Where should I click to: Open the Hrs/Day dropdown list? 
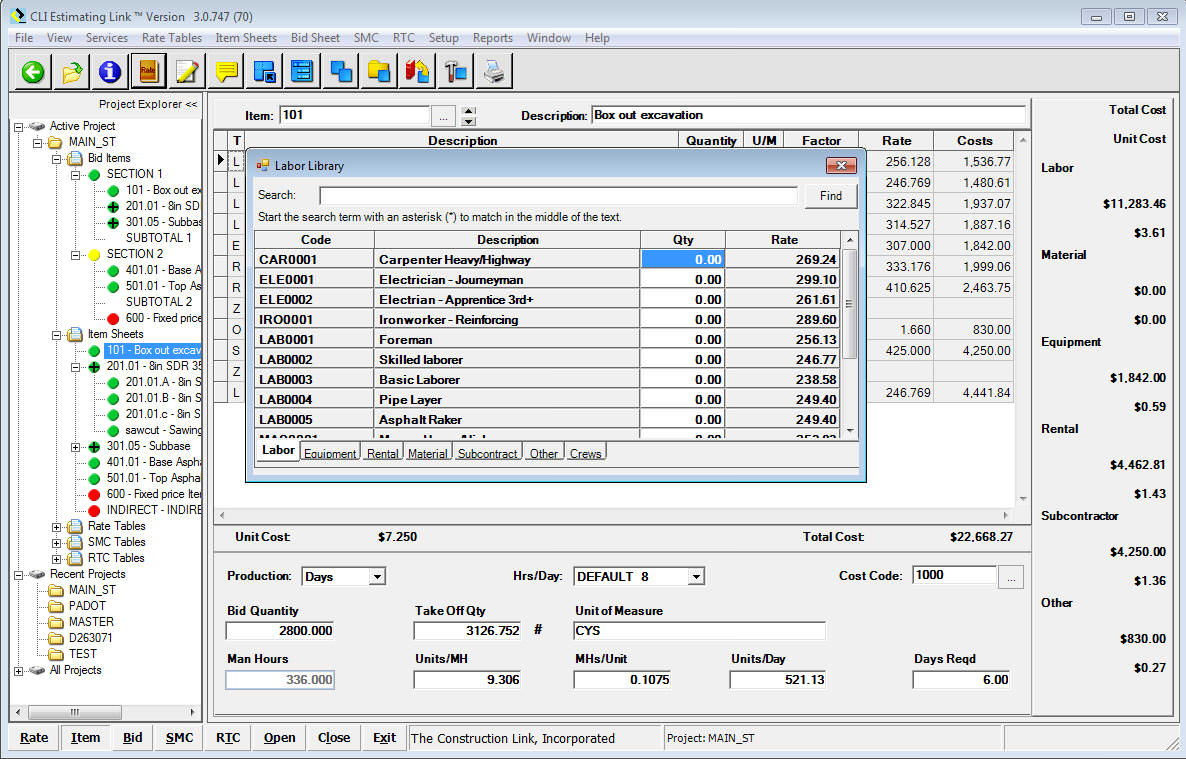pyautogui.click(x=696, y=577)
